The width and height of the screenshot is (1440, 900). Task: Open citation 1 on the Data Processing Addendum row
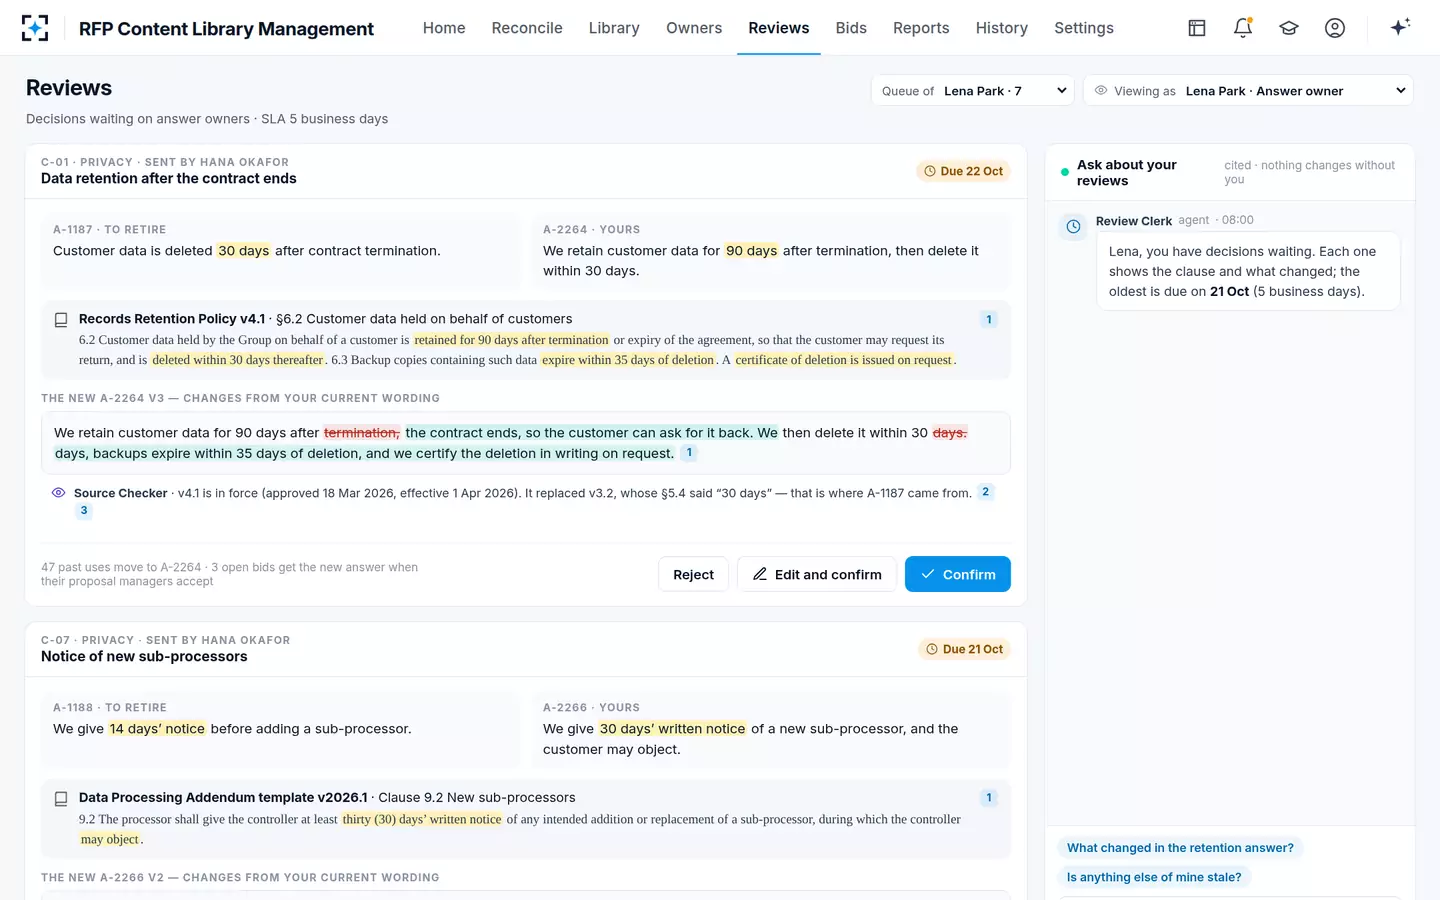pos(989,798)
